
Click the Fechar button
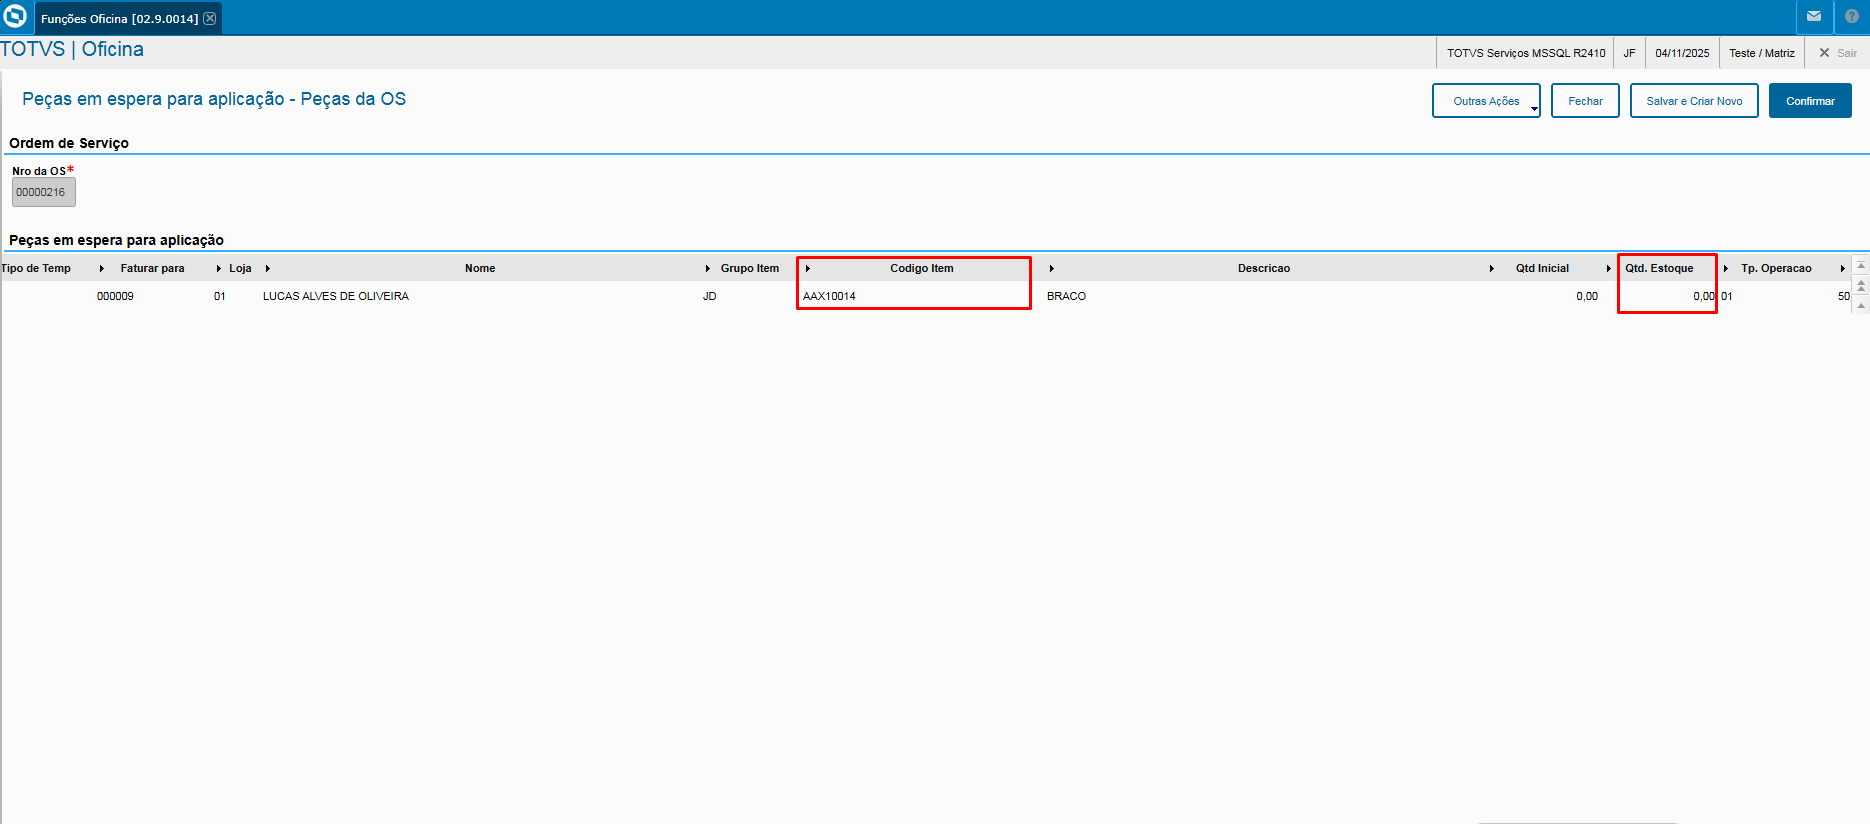click(x=1585, y=101)
